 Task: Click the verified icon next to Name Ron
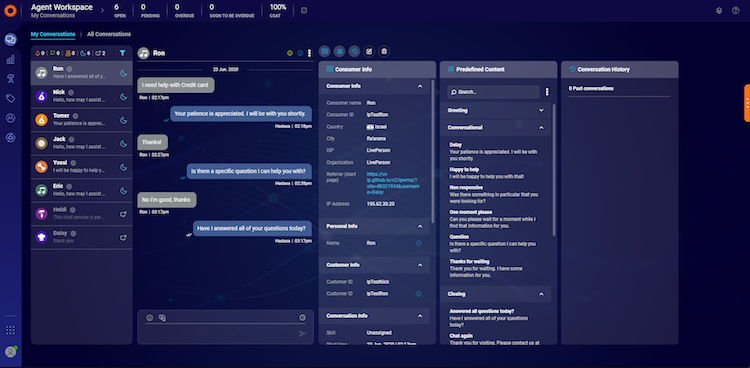coord(419,243)
